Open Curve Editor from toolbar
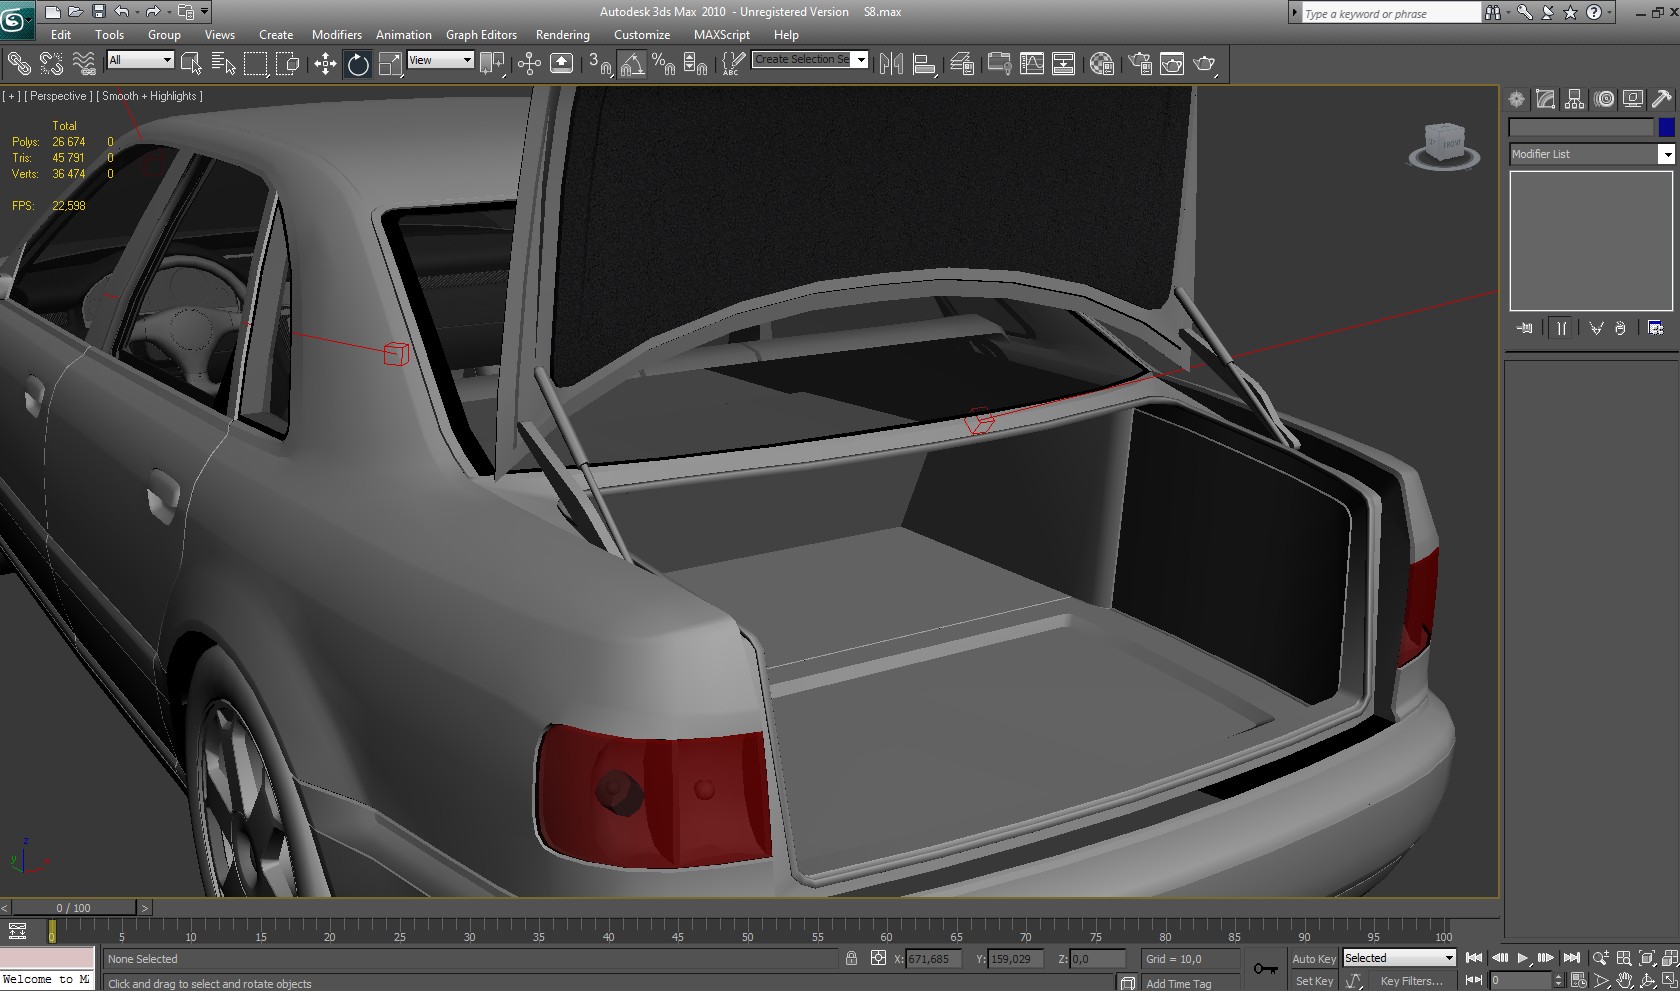Viewport: 1680px width, 991px height. click(x=1031, y=65)
